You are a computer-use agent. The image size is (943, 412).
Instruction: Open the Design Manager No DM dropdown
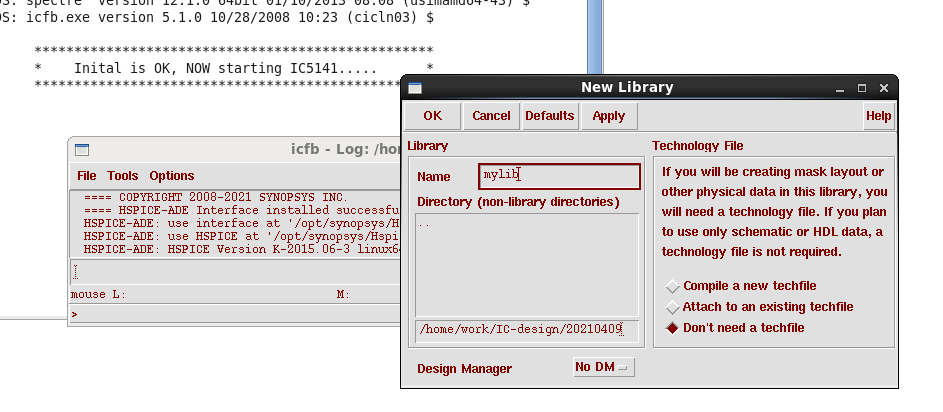[x=603, y=368]
